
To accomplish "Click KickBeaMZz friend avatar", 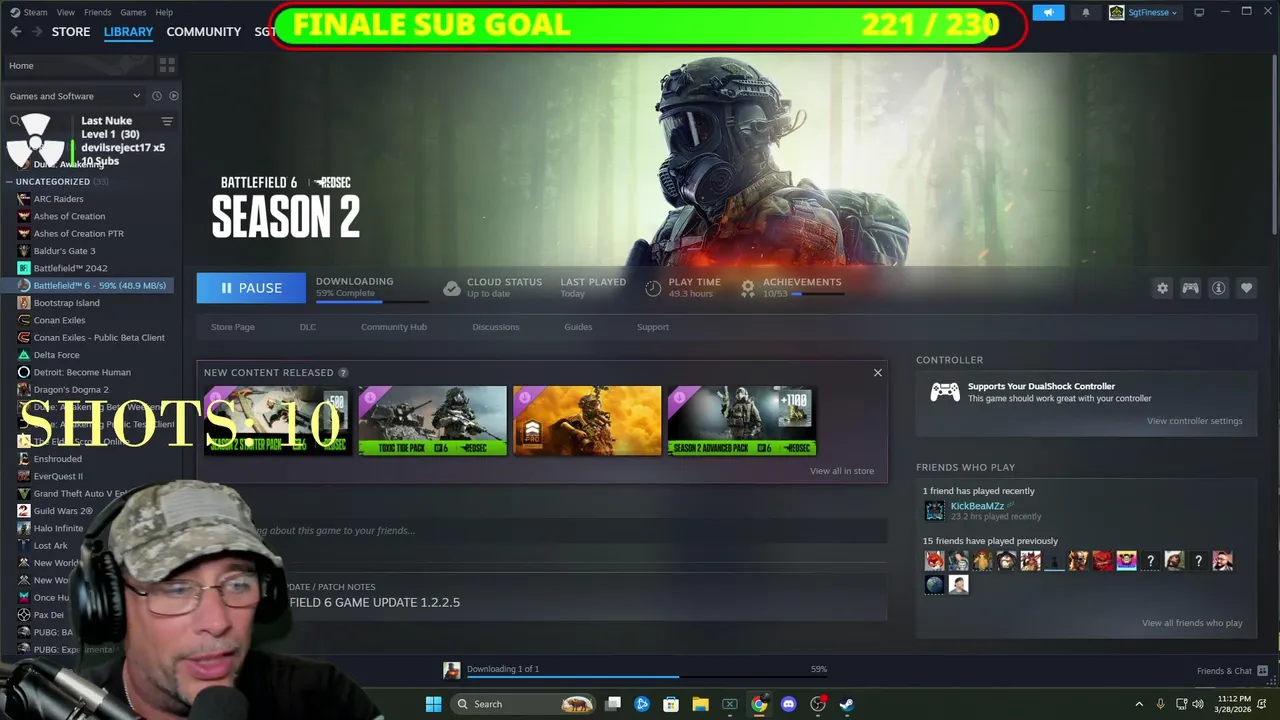I will [x=934, y=511].
